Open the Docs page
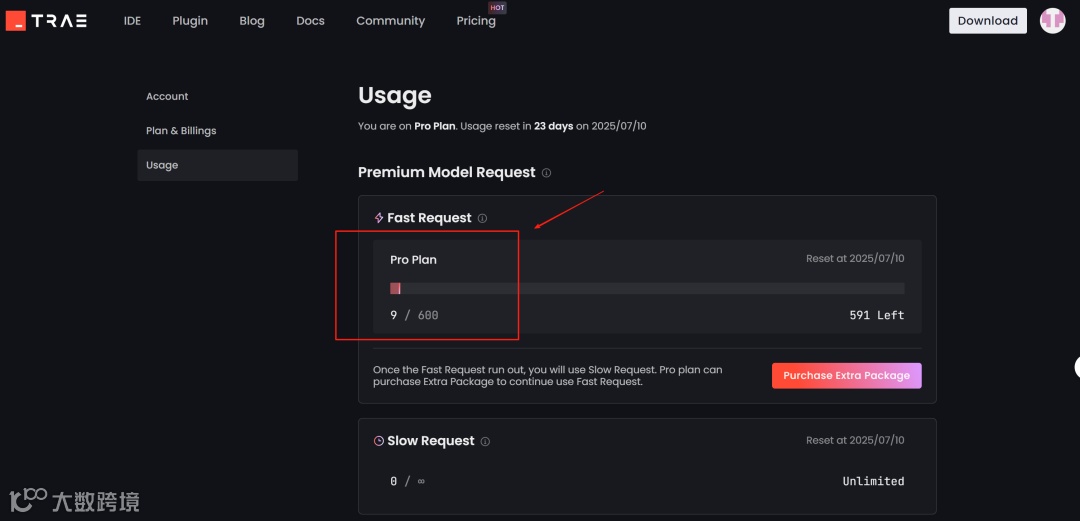Screen dimensions: 1080x521 tap(310, 21)
